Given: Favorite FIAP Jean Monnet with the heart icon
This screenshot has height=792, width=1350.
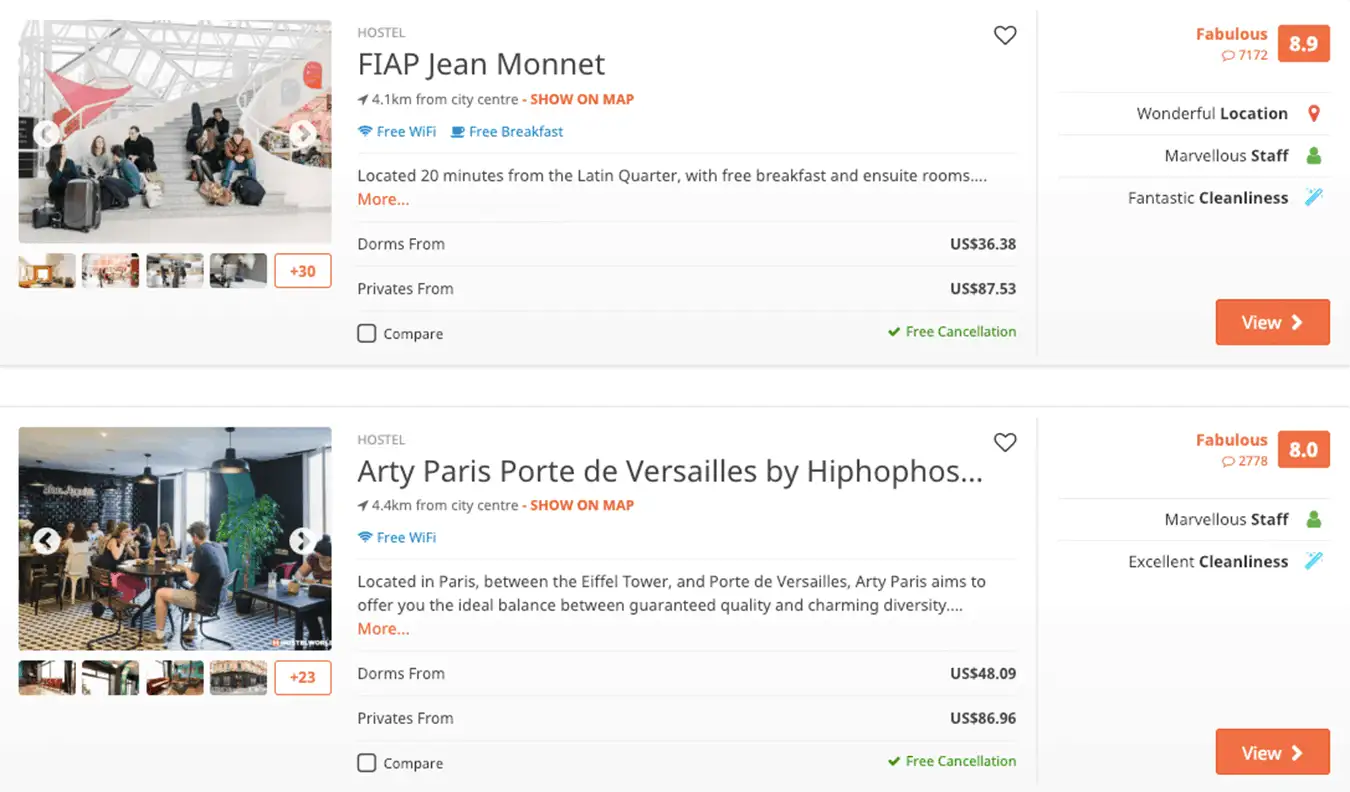Looking at the screenshot, I should [1005, 35].
